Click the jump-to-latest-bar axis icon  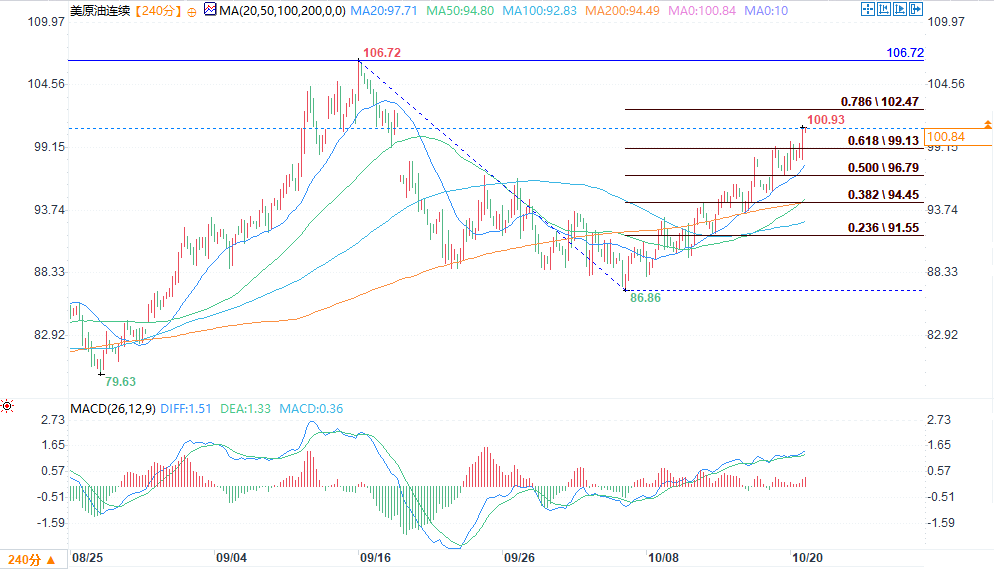click(x=900, y=9)
